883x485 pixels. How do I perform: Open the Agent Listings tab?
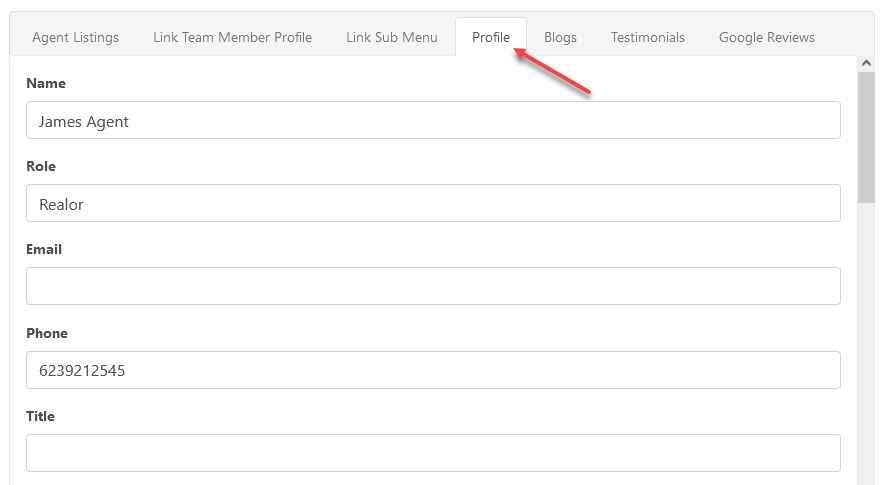click(x=75, y=37)
